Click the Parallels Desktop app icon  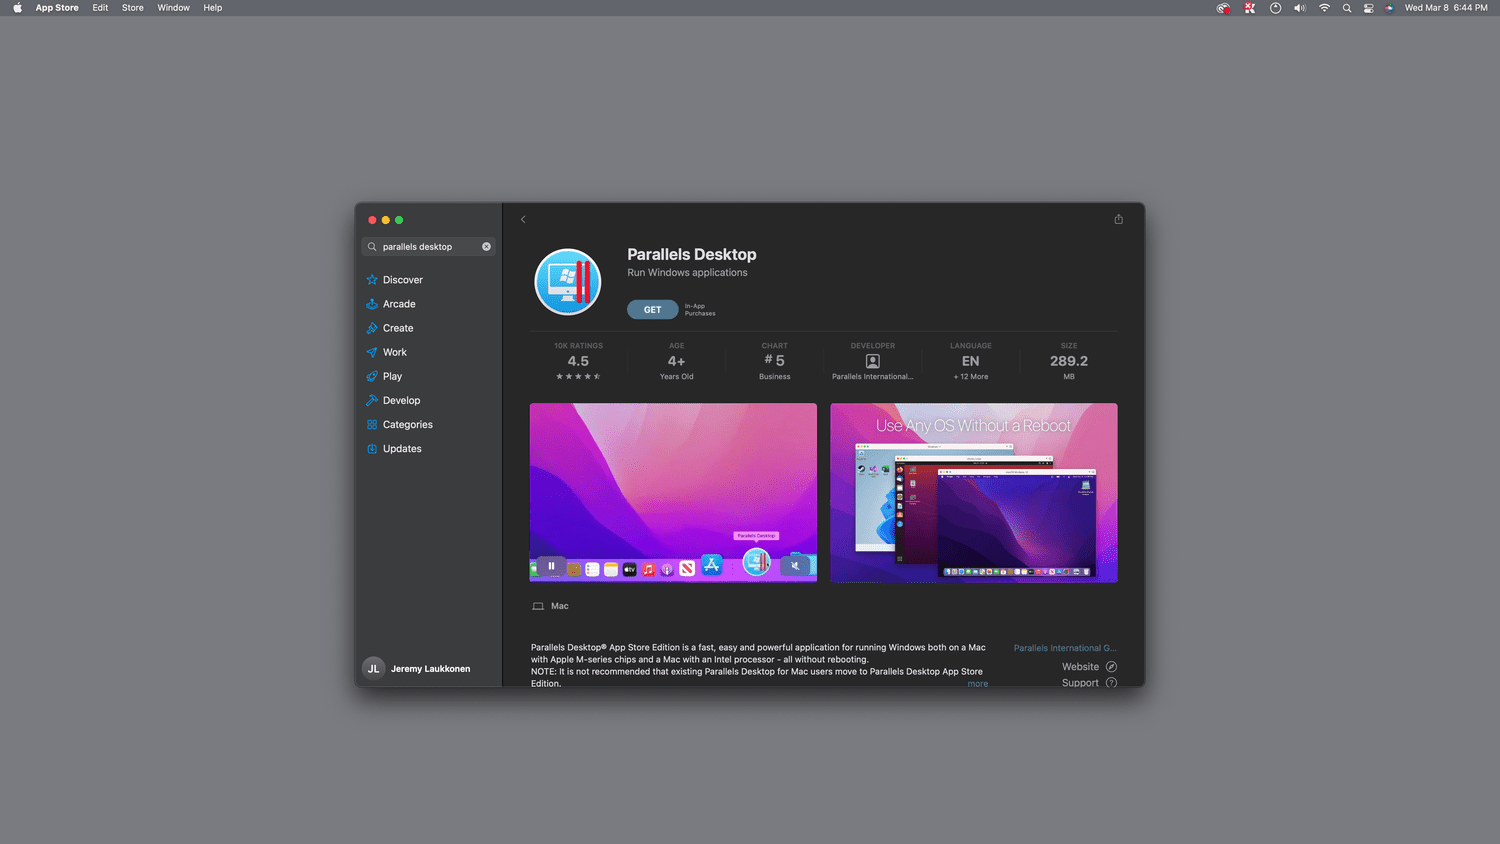(x=568, y=282)
